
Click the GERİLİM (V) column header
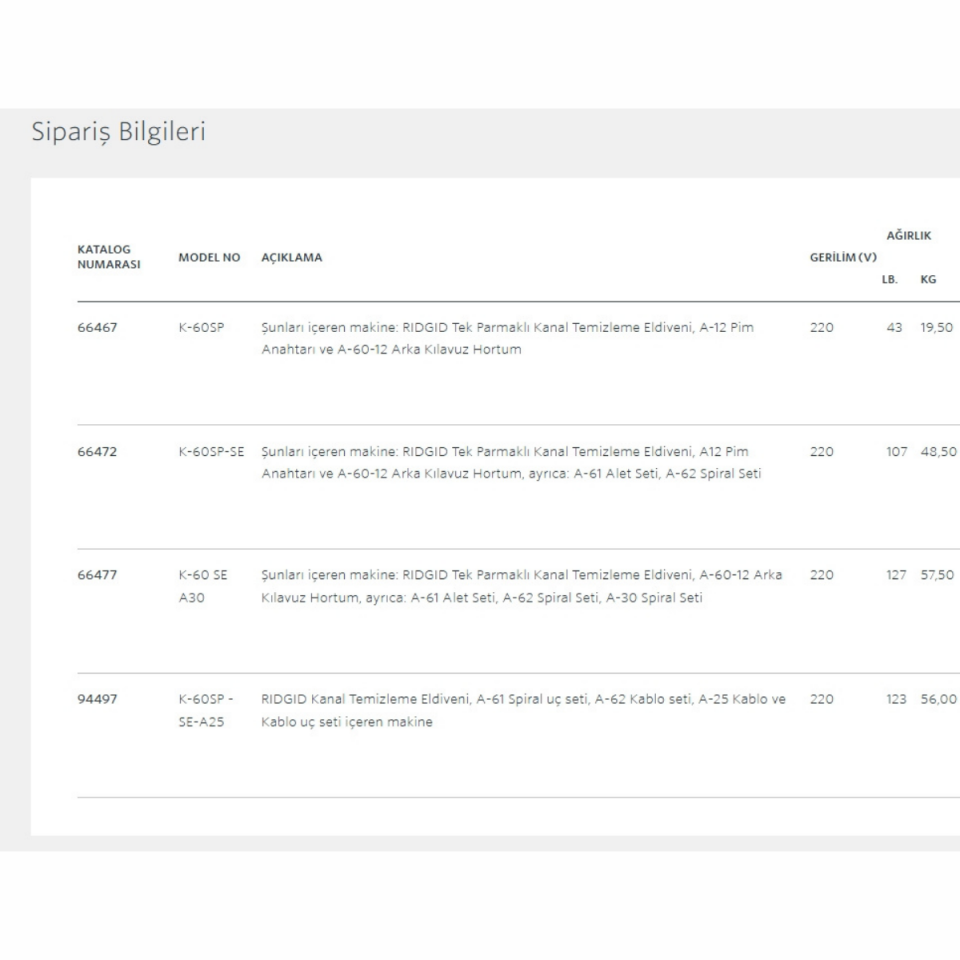843,257
